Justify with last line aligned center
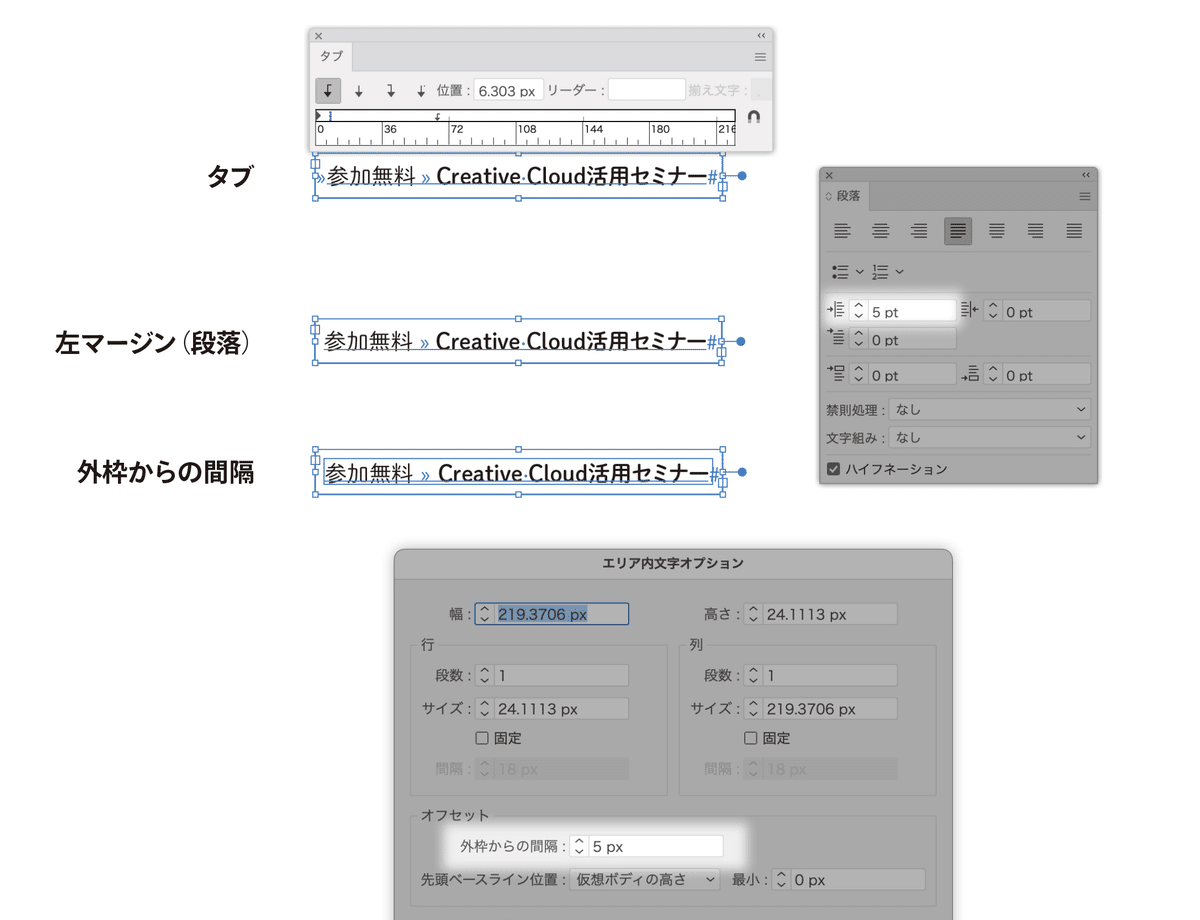This screenshot has width=1200, height=920. pyautogui.click(x=997, y=232)
